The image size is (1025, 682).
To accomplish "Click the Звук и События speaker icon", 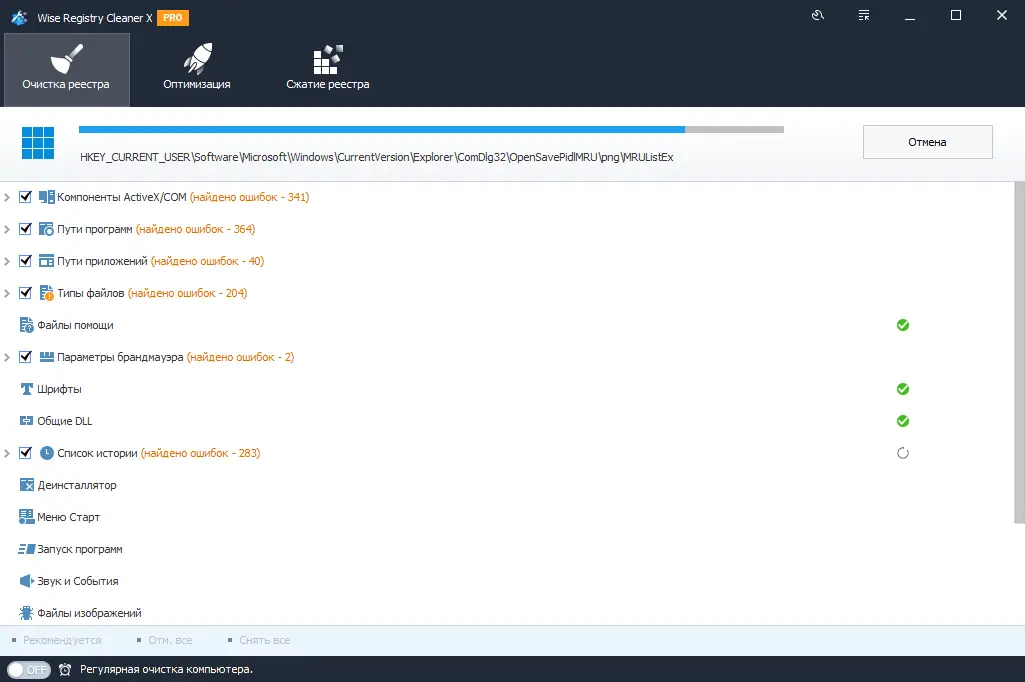I will [27, 581].
